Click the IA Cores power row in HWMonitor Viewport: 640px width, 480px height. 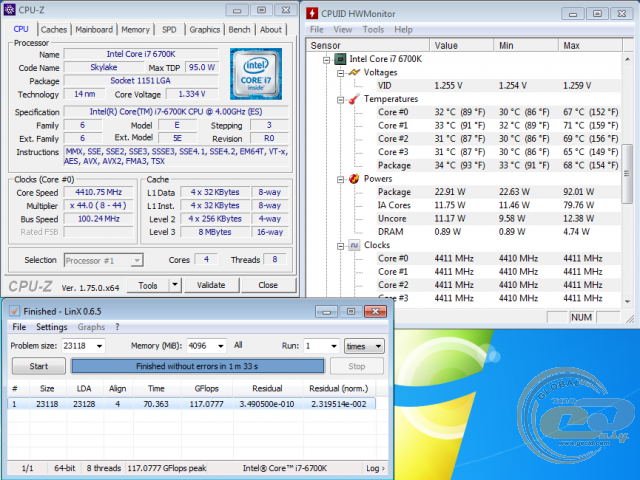pos(498,205)
